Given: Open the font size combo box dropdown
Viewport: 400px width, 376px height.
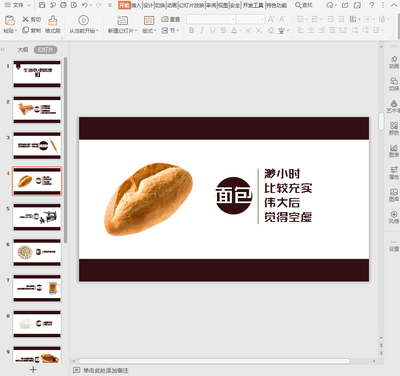Looking at the screenshot, I should click(x=263, y=19).
